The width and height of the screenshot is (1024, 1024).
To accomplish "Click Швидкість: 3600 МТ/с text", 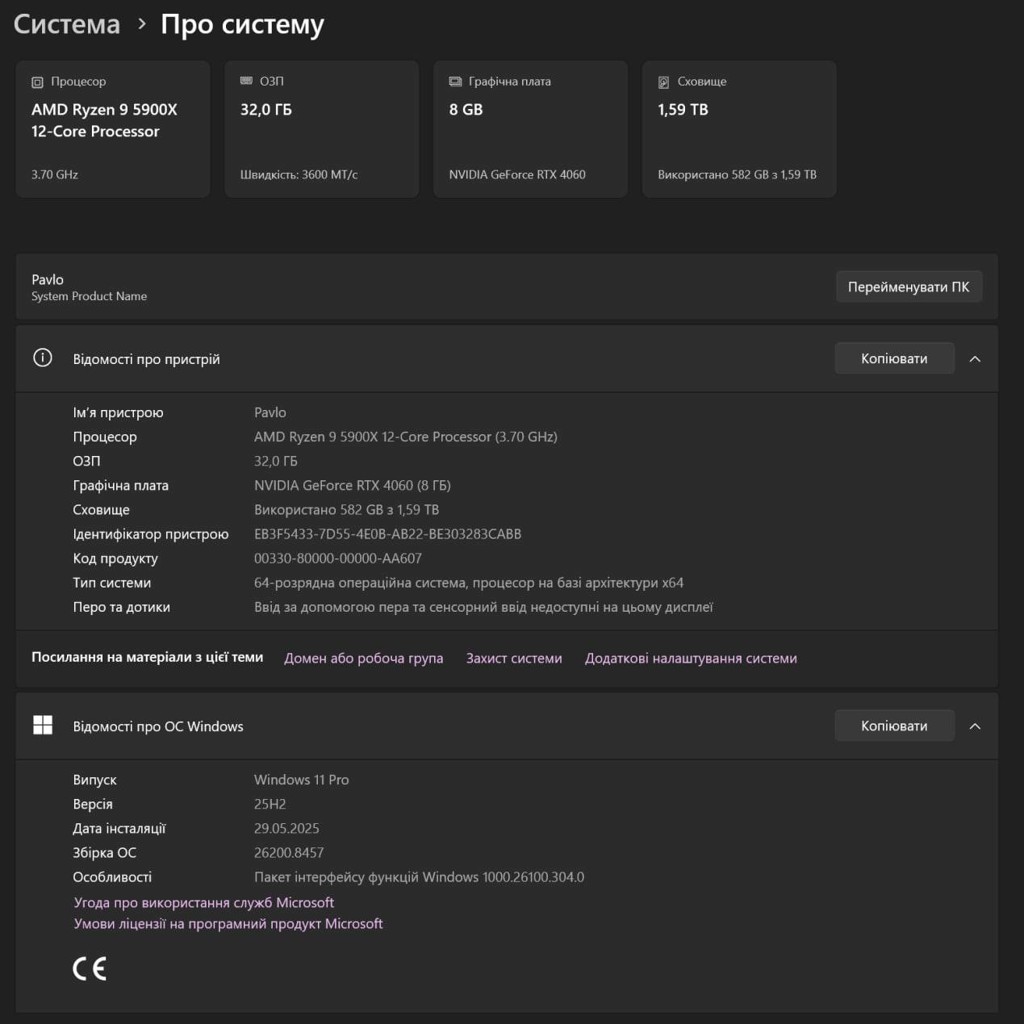I will coord(298,175).
